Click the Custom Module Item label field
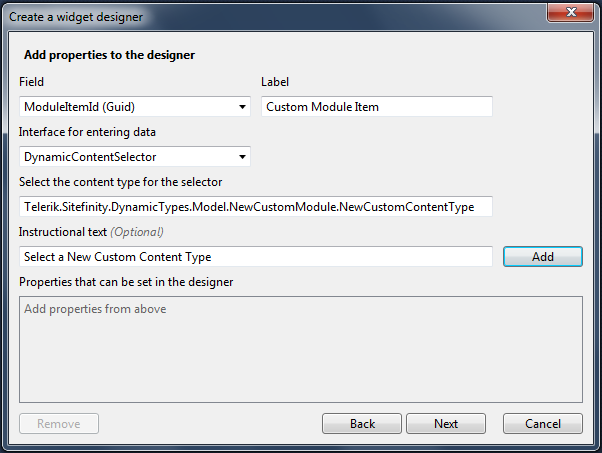 pos(377,107)
